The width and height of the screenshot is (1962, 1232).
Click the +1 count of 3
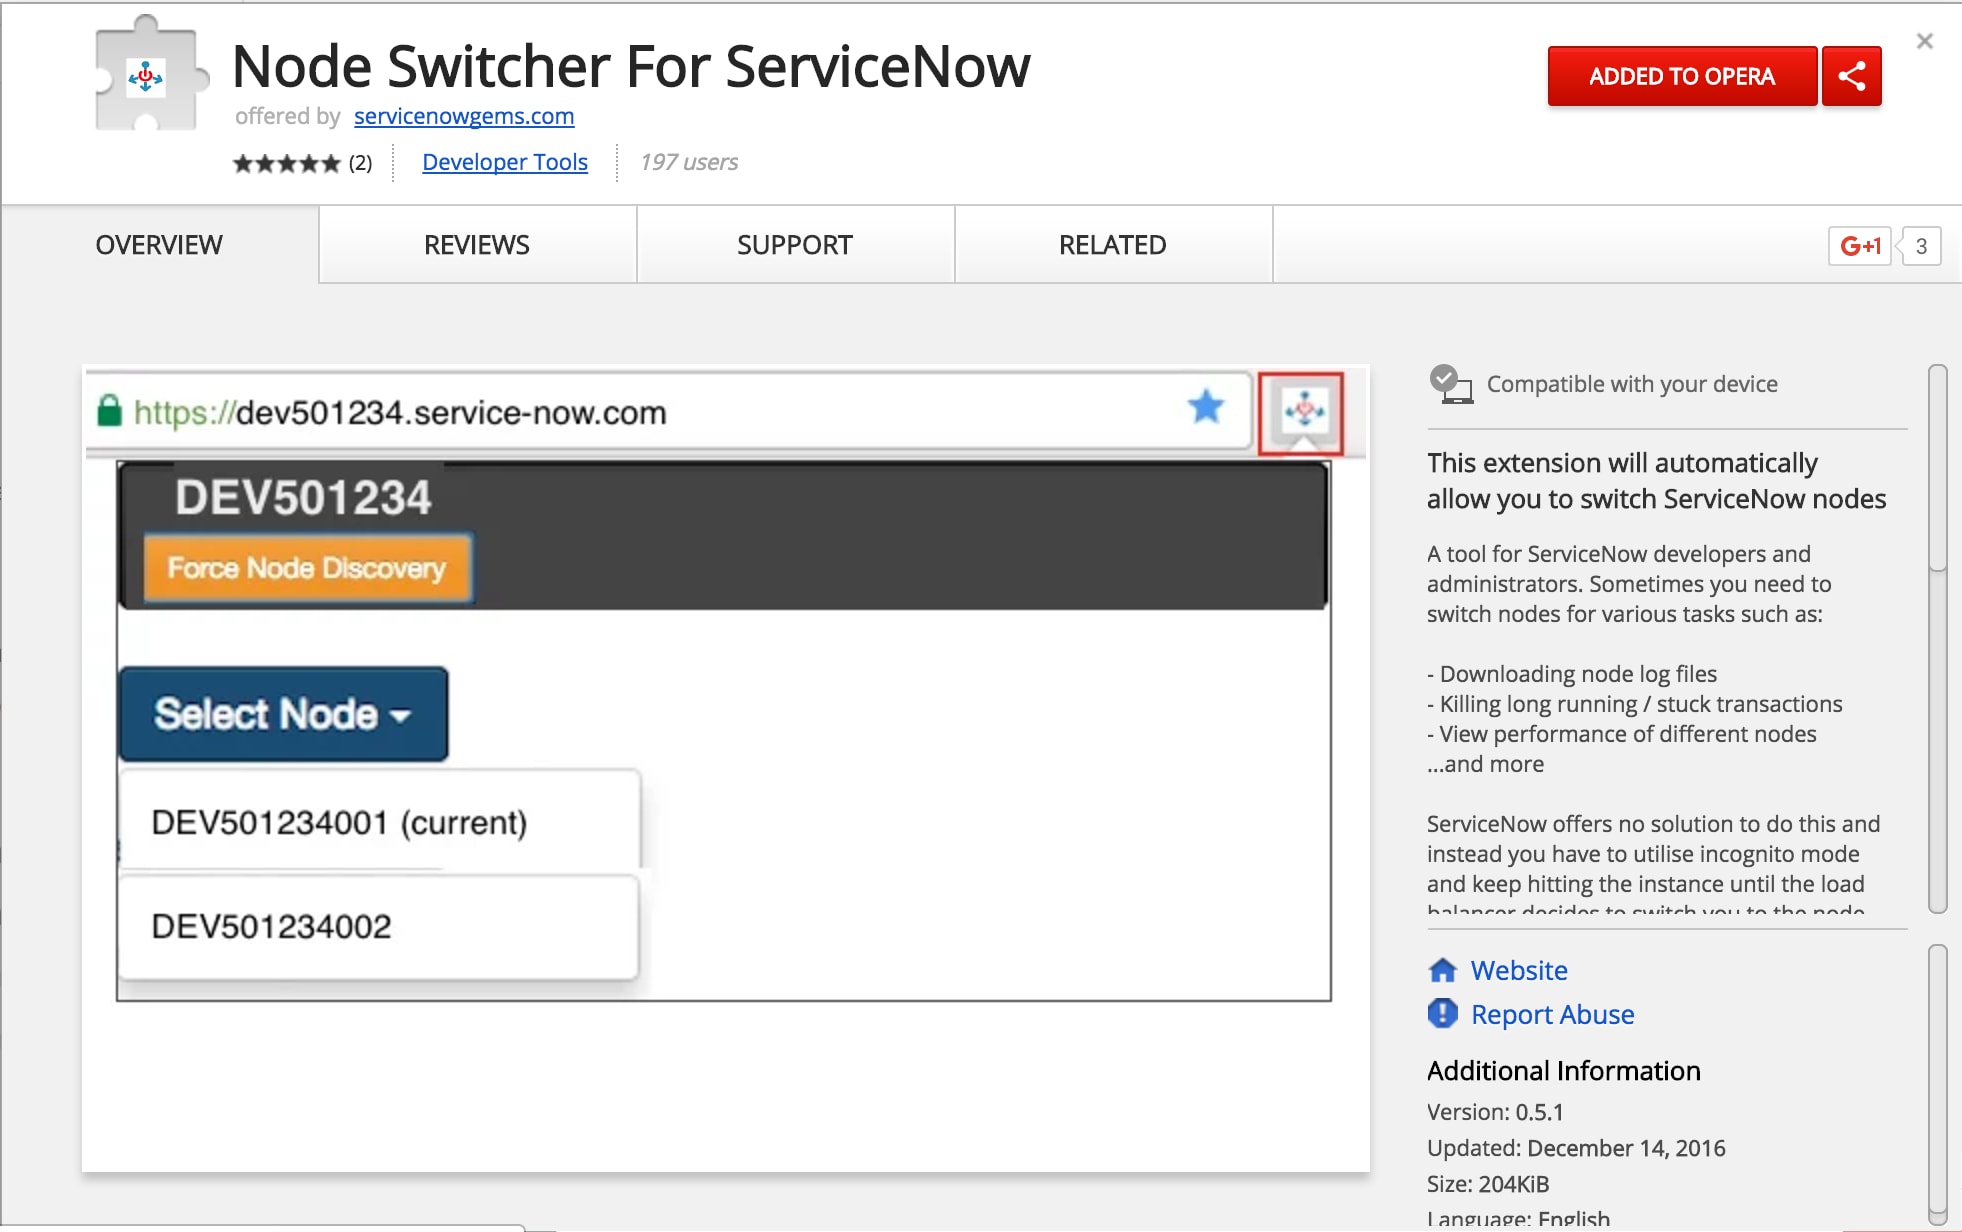coord(1920,246)
